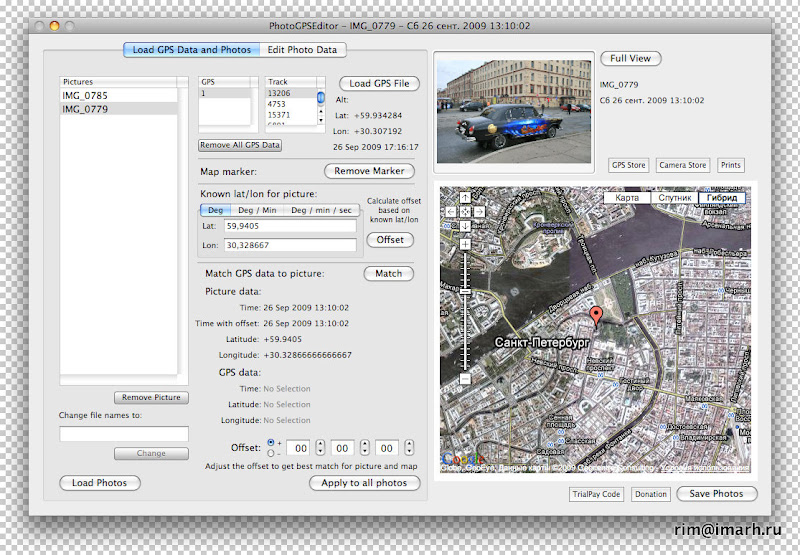Click the map pan down arrow
Screen dimensions: 800x555
click(x=465, y=226)
